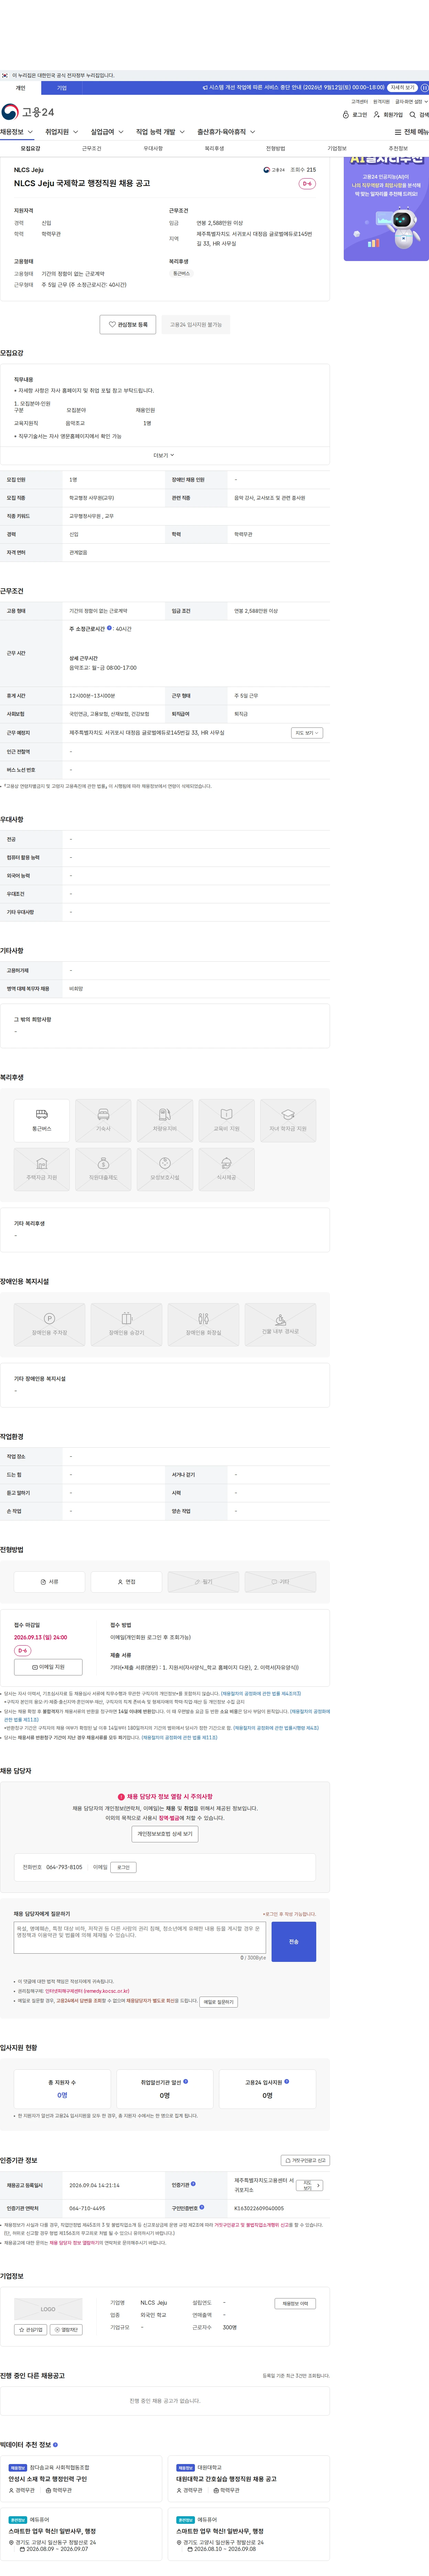429x2576 pixels.
Task: Click info icon beside 고용24 입사지원
Action: click(287, 2082)
